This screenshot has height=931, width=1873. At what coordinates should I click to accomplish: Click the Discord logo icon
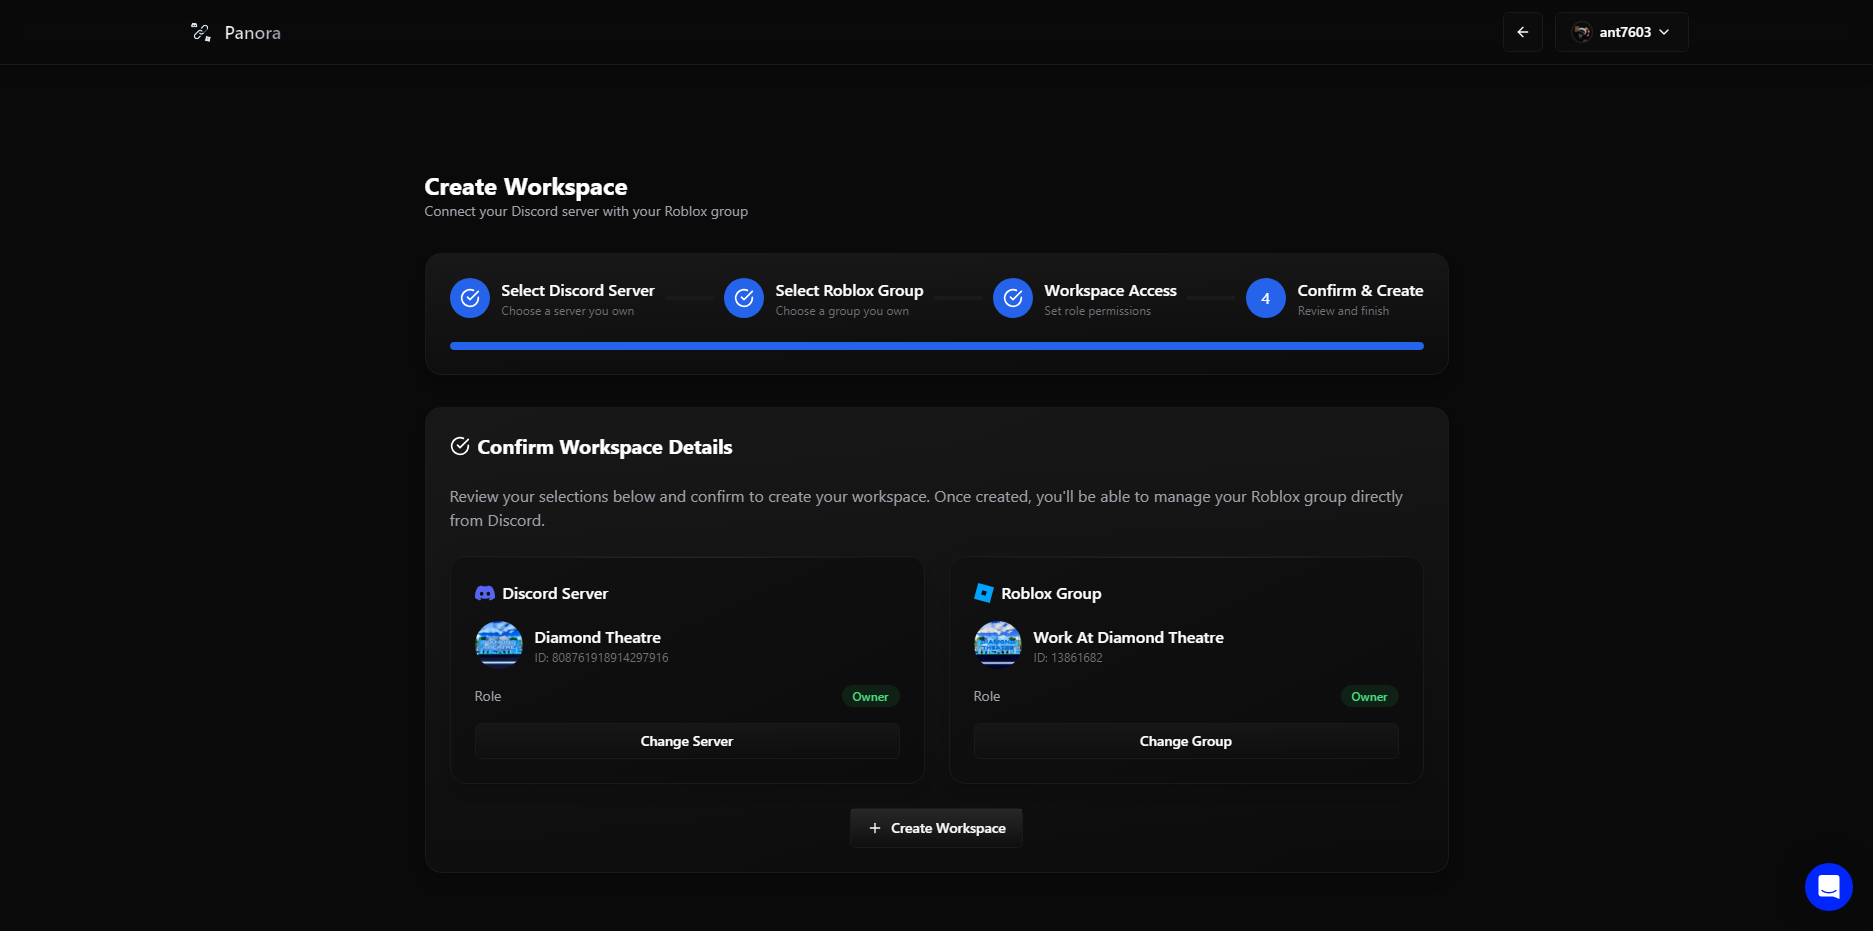point(485,593)
